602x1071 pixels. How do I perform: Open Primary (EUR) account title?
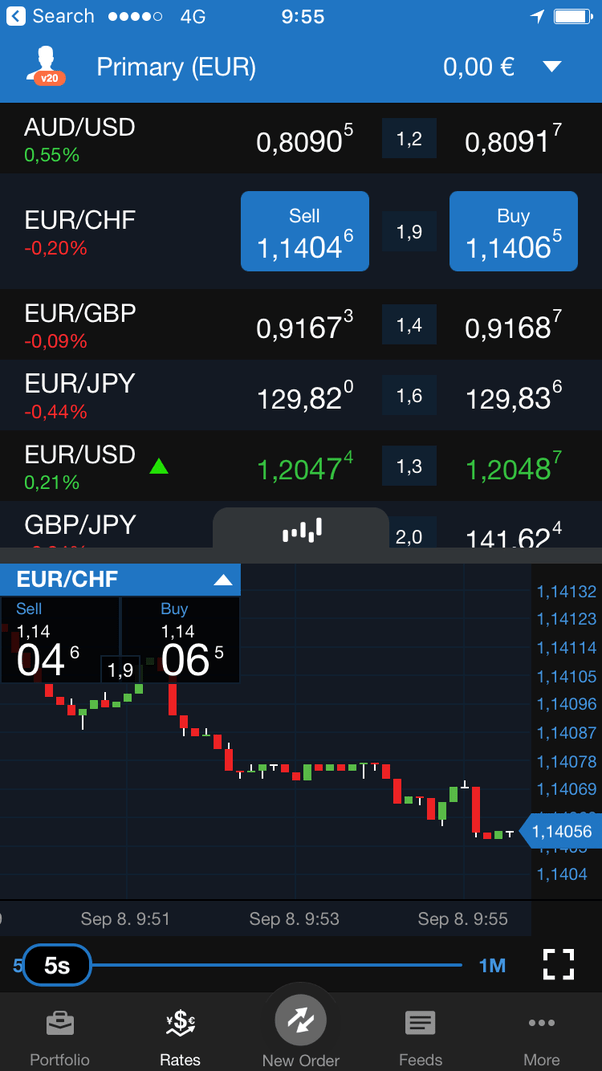tap(176, 67)
